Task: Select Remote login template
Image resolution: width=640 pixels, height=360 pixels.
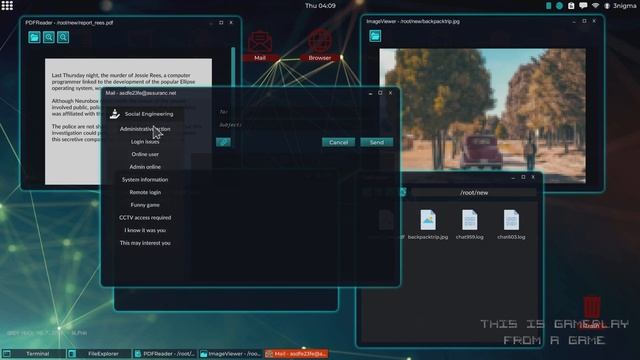Action: 145,192
